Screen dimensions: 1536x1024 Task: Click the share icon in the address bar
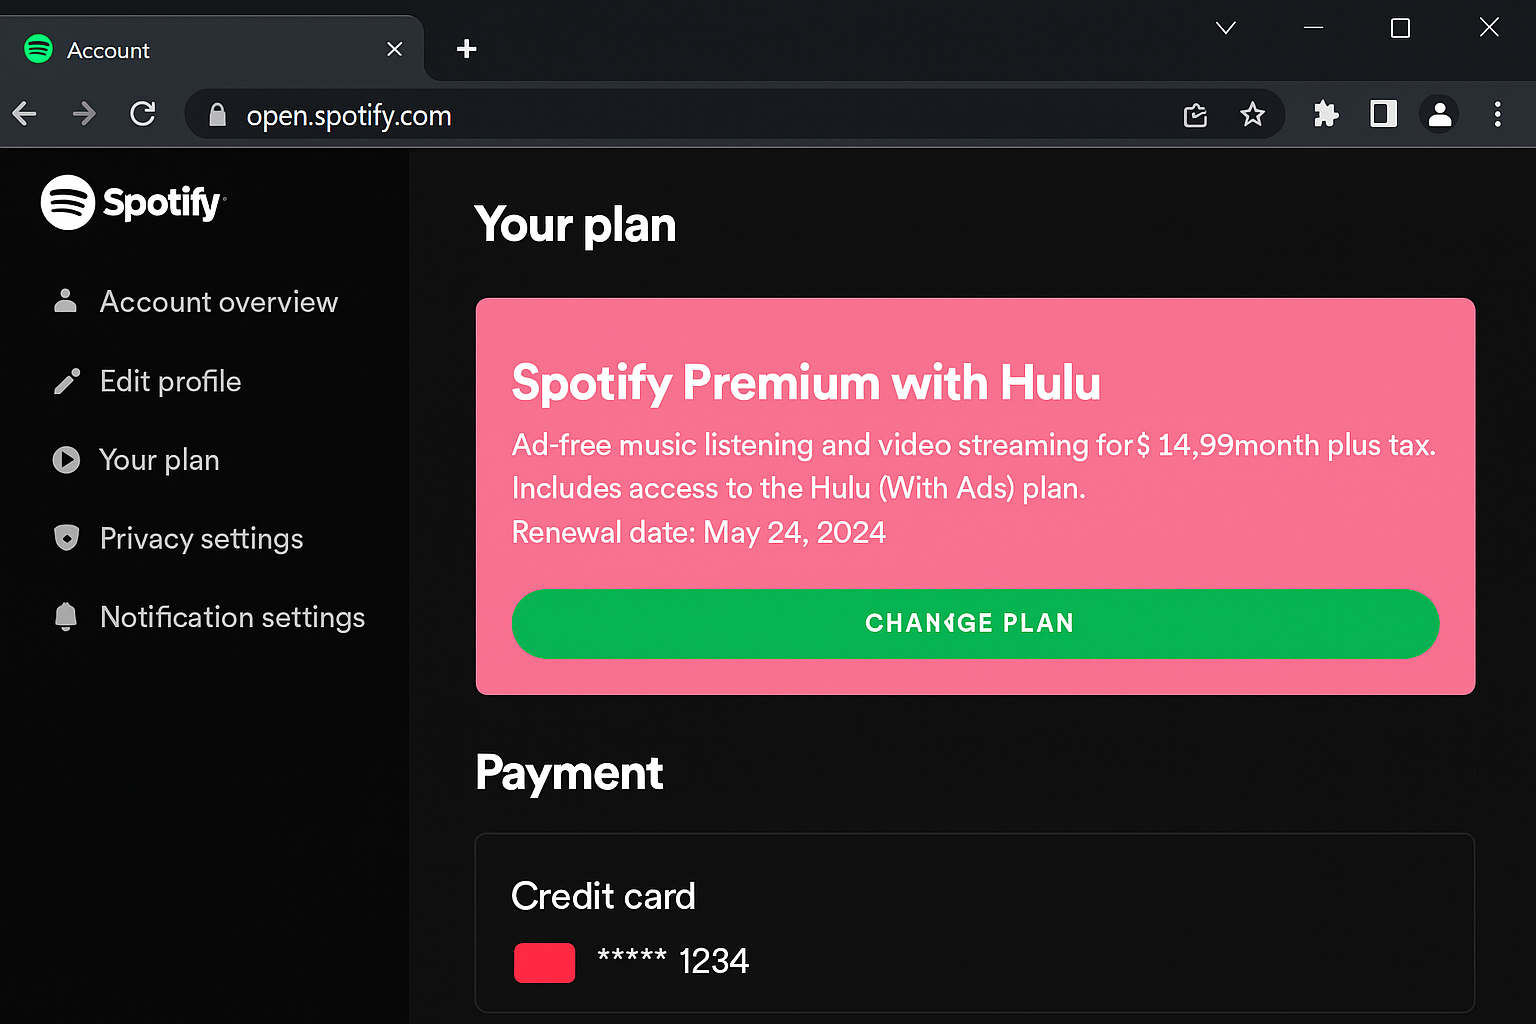click(1195, 115)
